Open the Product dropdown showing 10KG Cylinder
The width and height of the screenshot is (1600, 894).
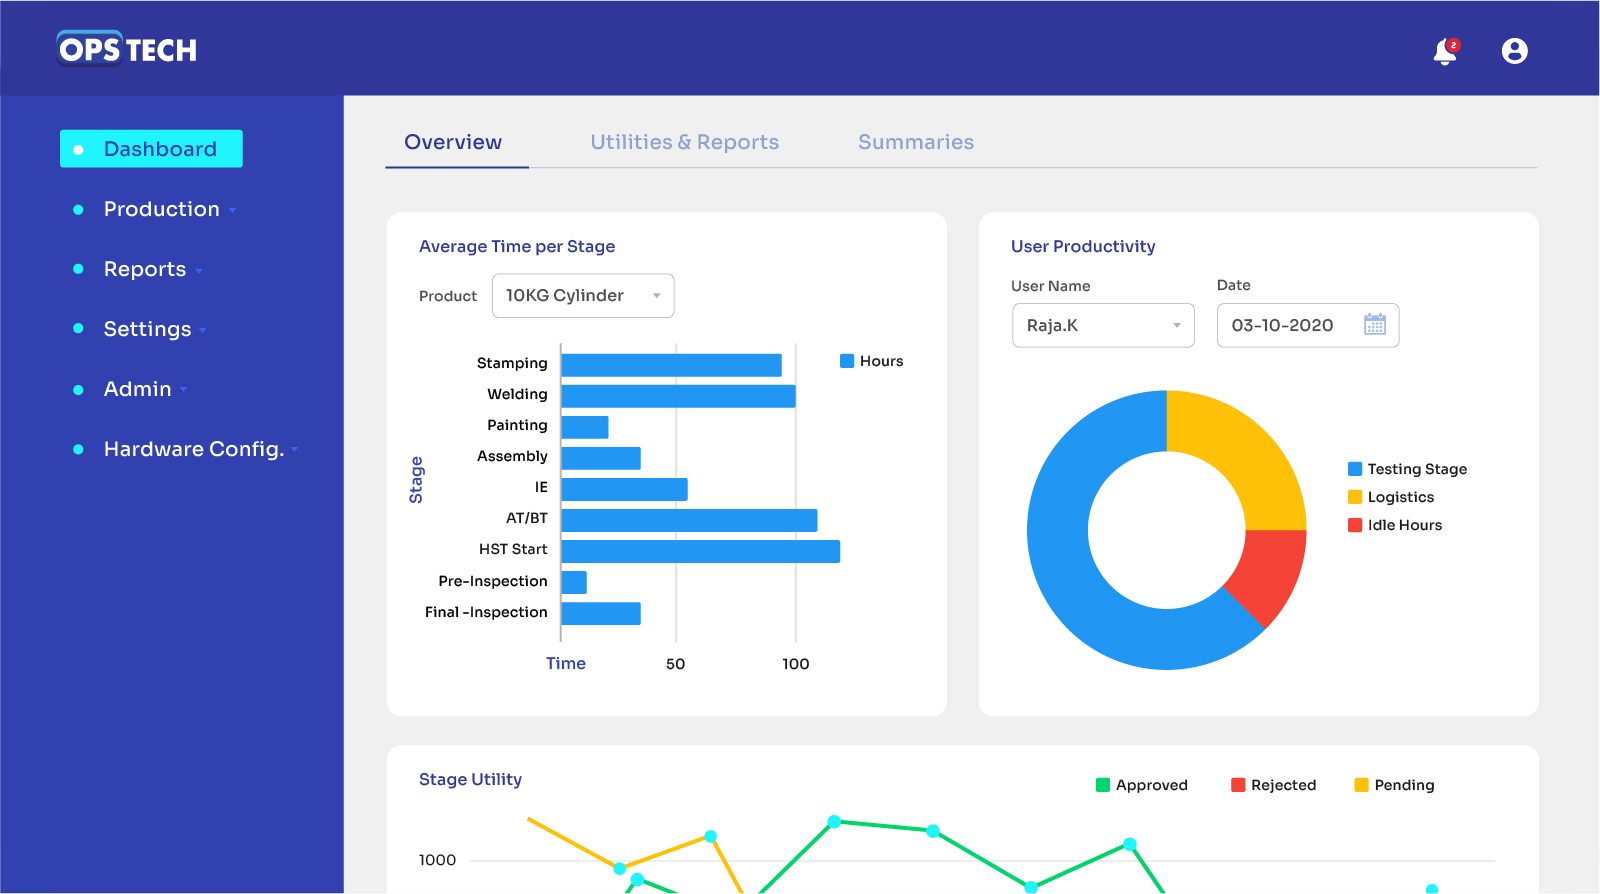(583, 296)
